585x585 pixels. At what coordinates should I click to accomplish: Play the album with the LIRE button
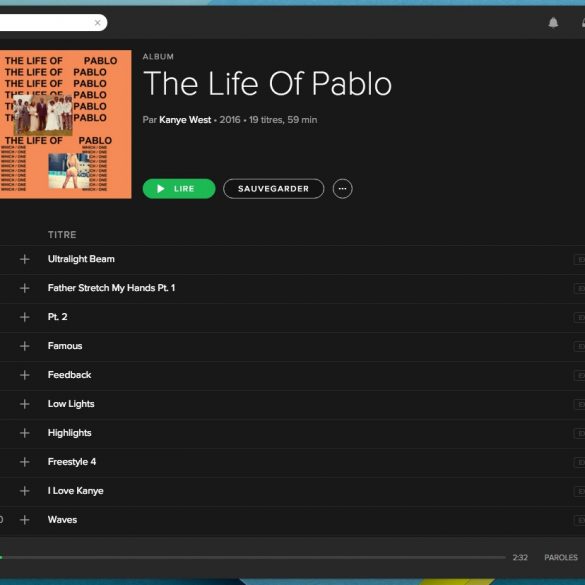pos(179,189)
